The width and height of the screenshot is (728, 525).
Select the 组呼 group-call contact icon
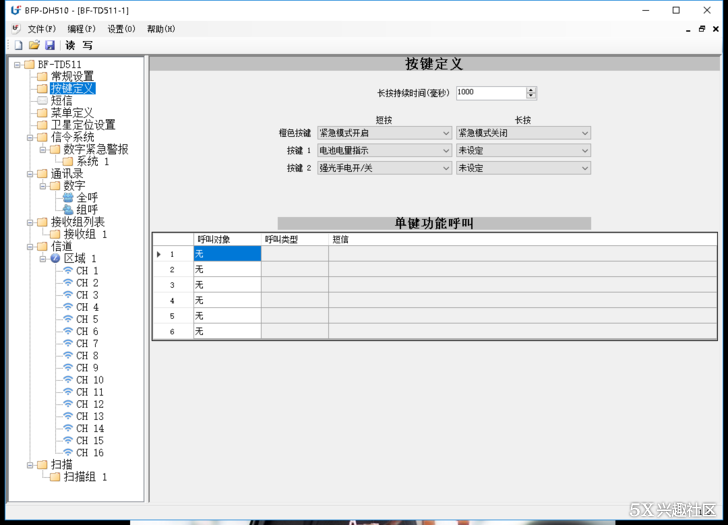click(68, 210)
